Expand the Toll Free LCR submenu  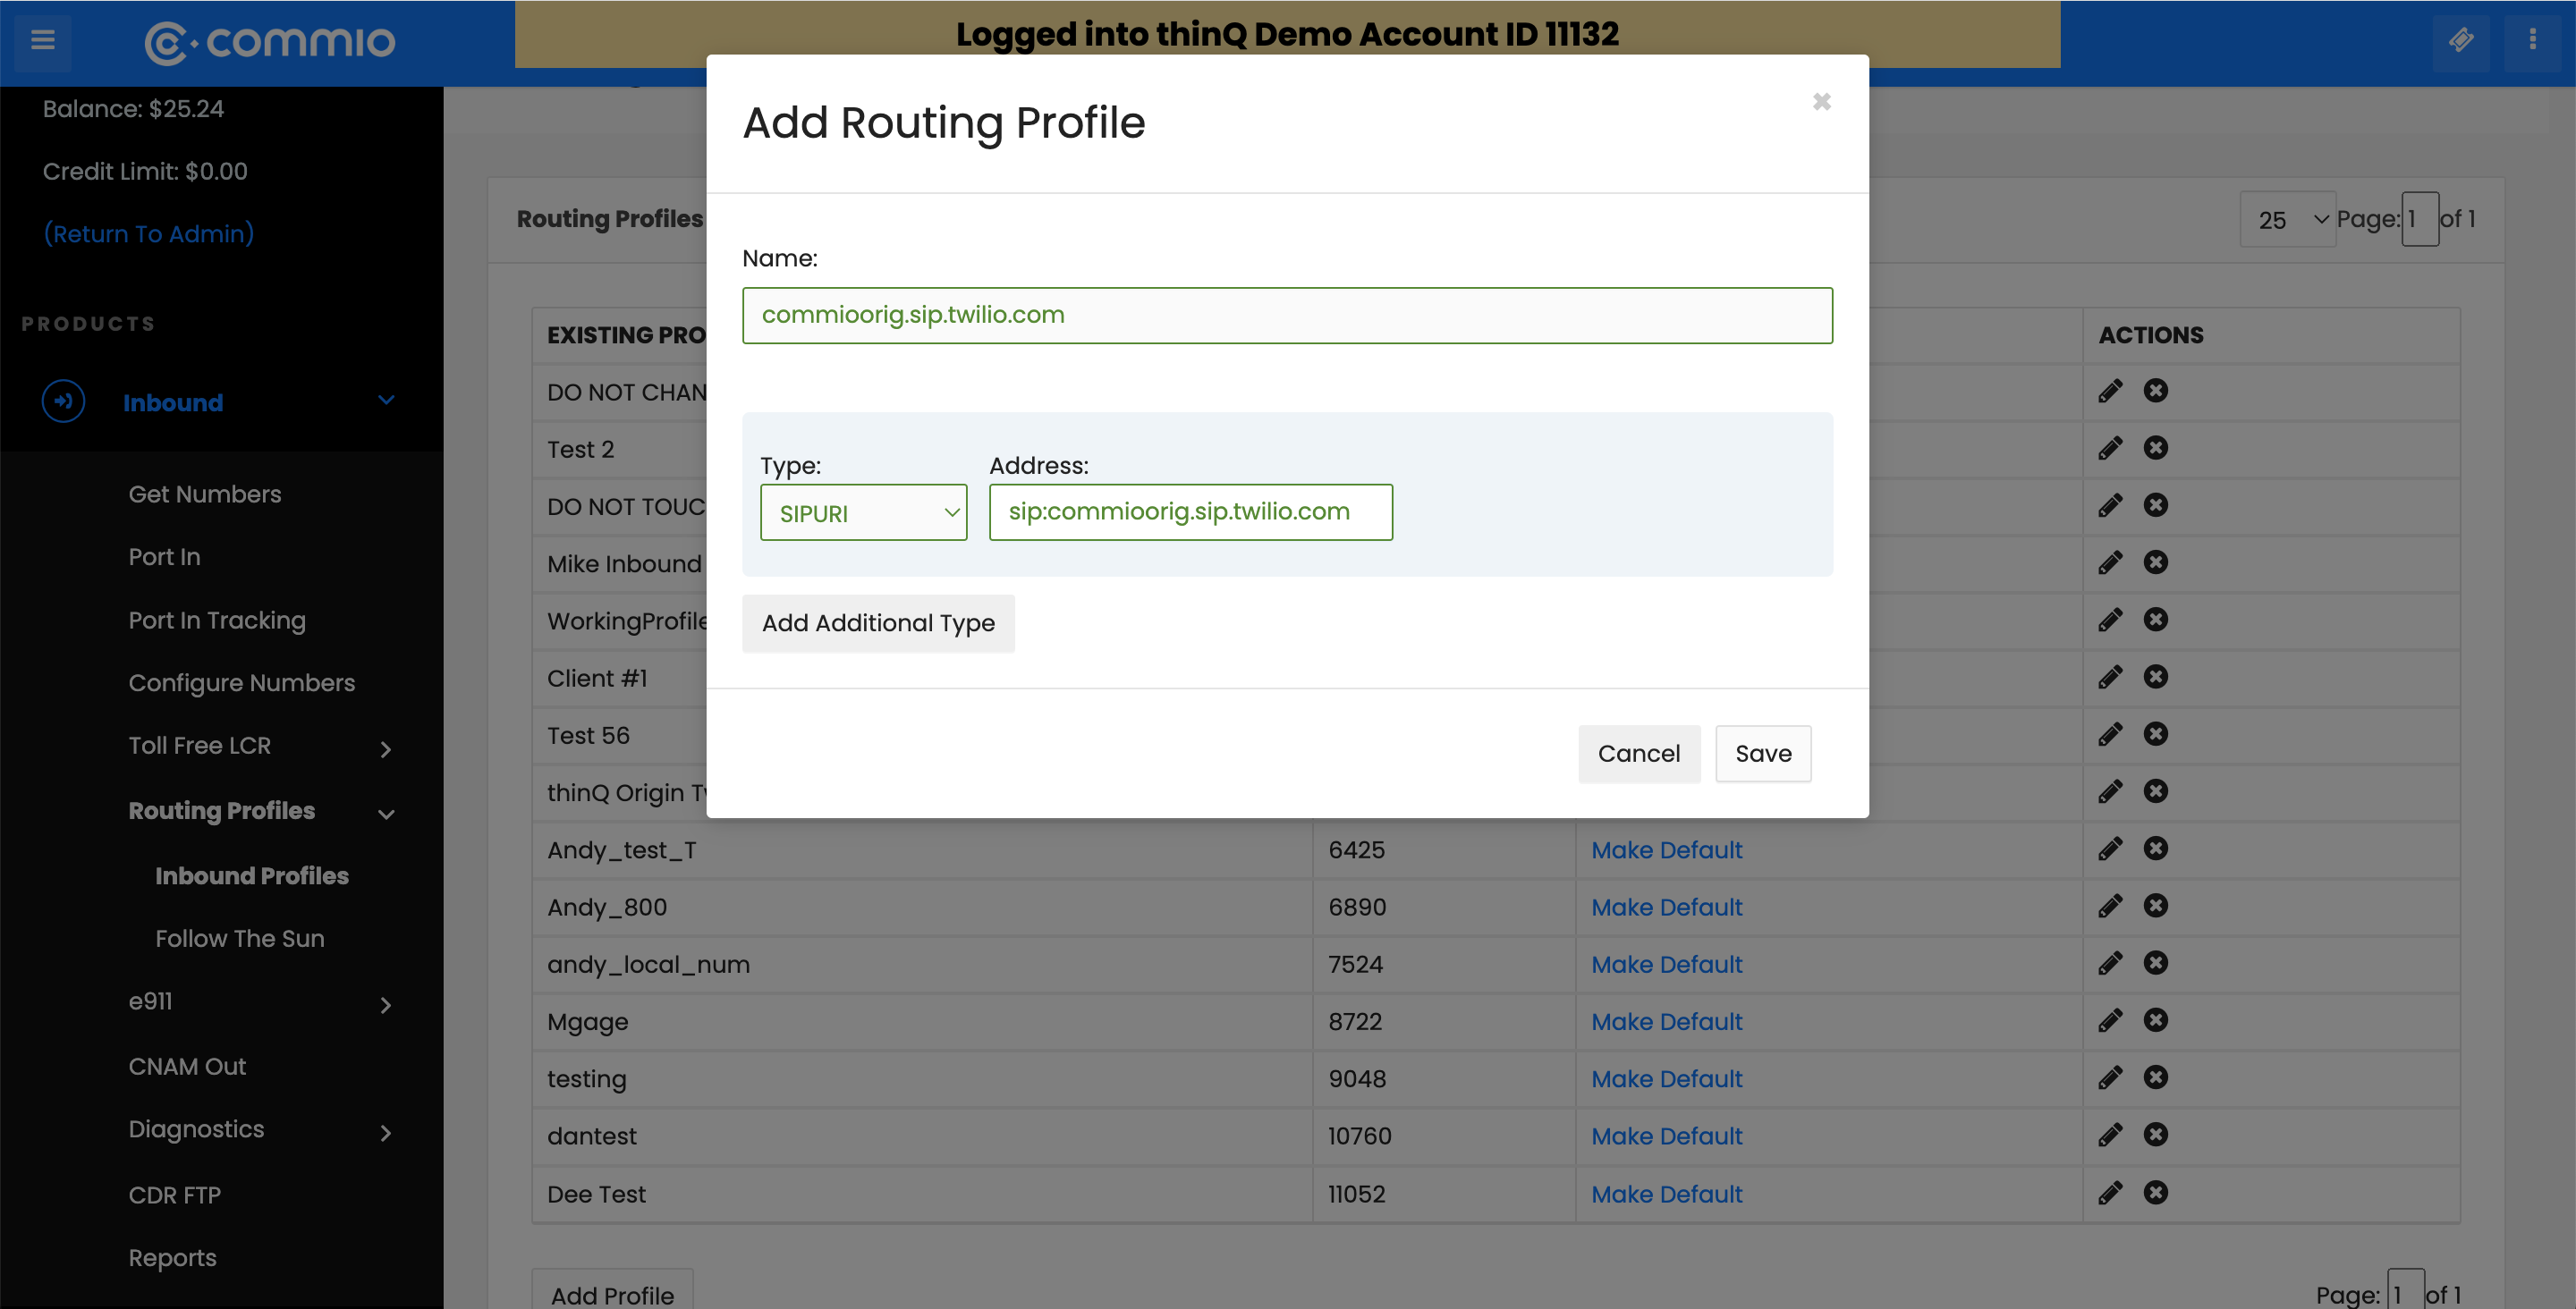pyautogui.click(x=386, y=749)
